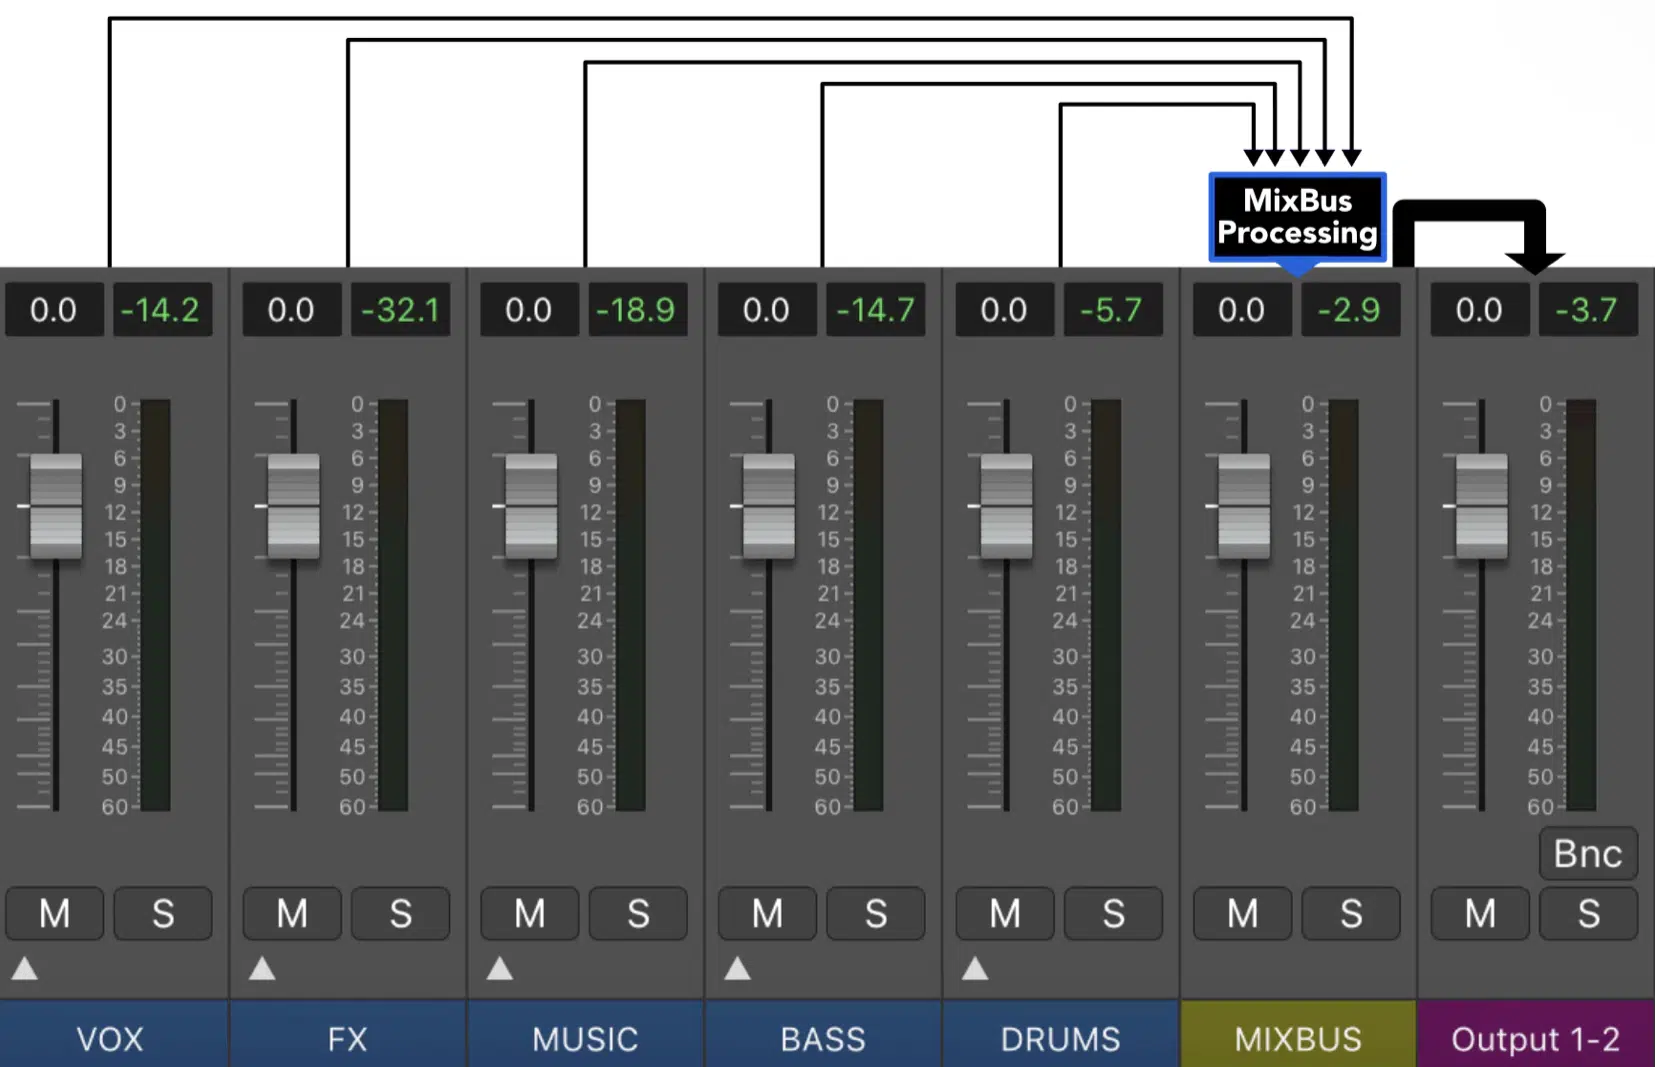Screen dimensions: 1655x1067
Task: Click the VOX volume fader handle
Action: click(56, 506)
